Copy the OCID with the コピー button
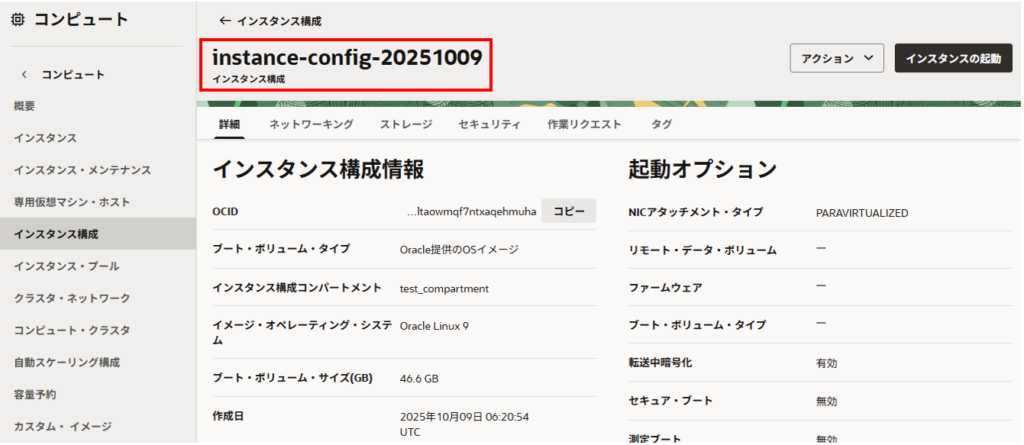Viewport: 1024px width, 445px height. tap(569, 211)
